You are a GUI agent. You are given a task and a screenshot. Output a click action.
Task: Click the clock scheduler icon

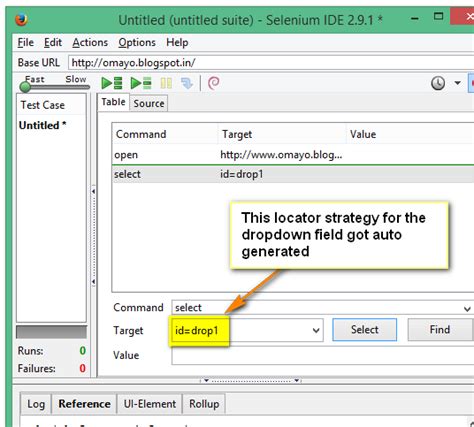point(438,83)
